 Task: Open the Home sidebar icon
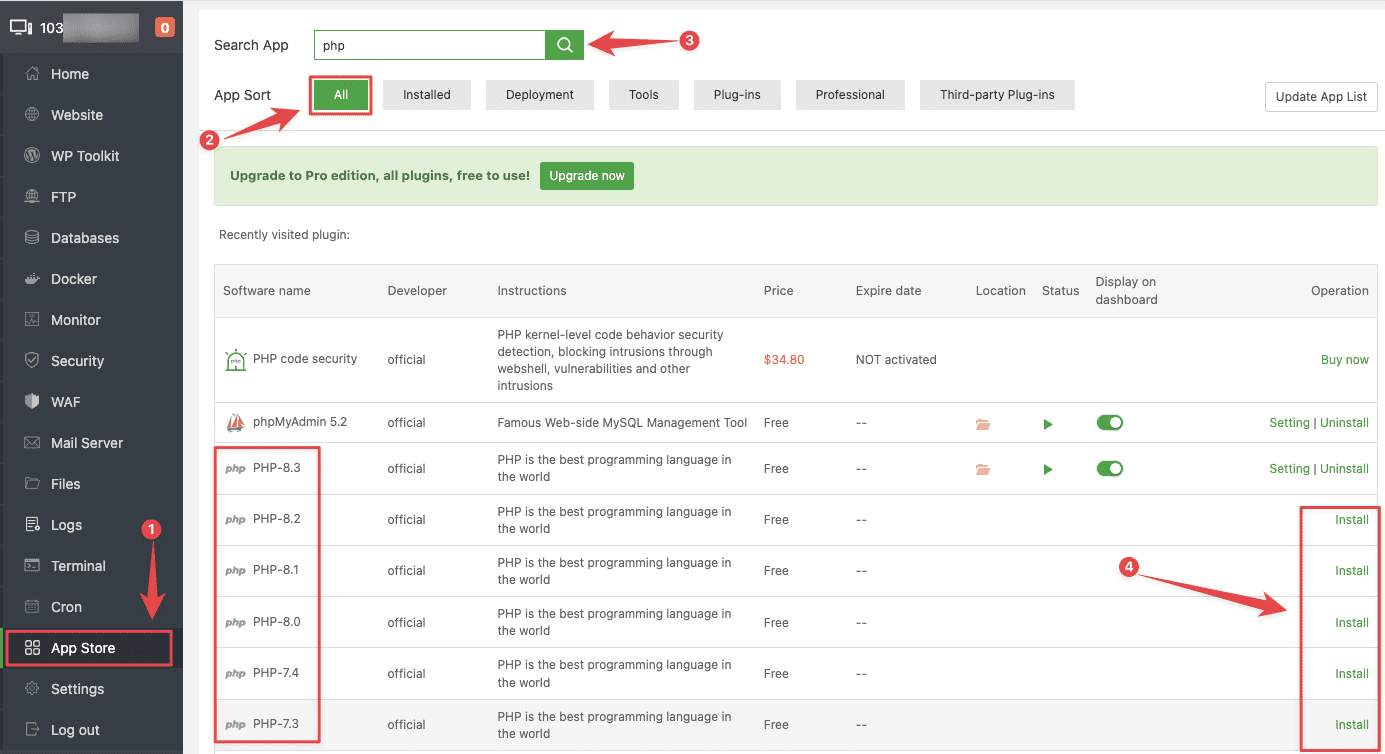coord(32,74)
